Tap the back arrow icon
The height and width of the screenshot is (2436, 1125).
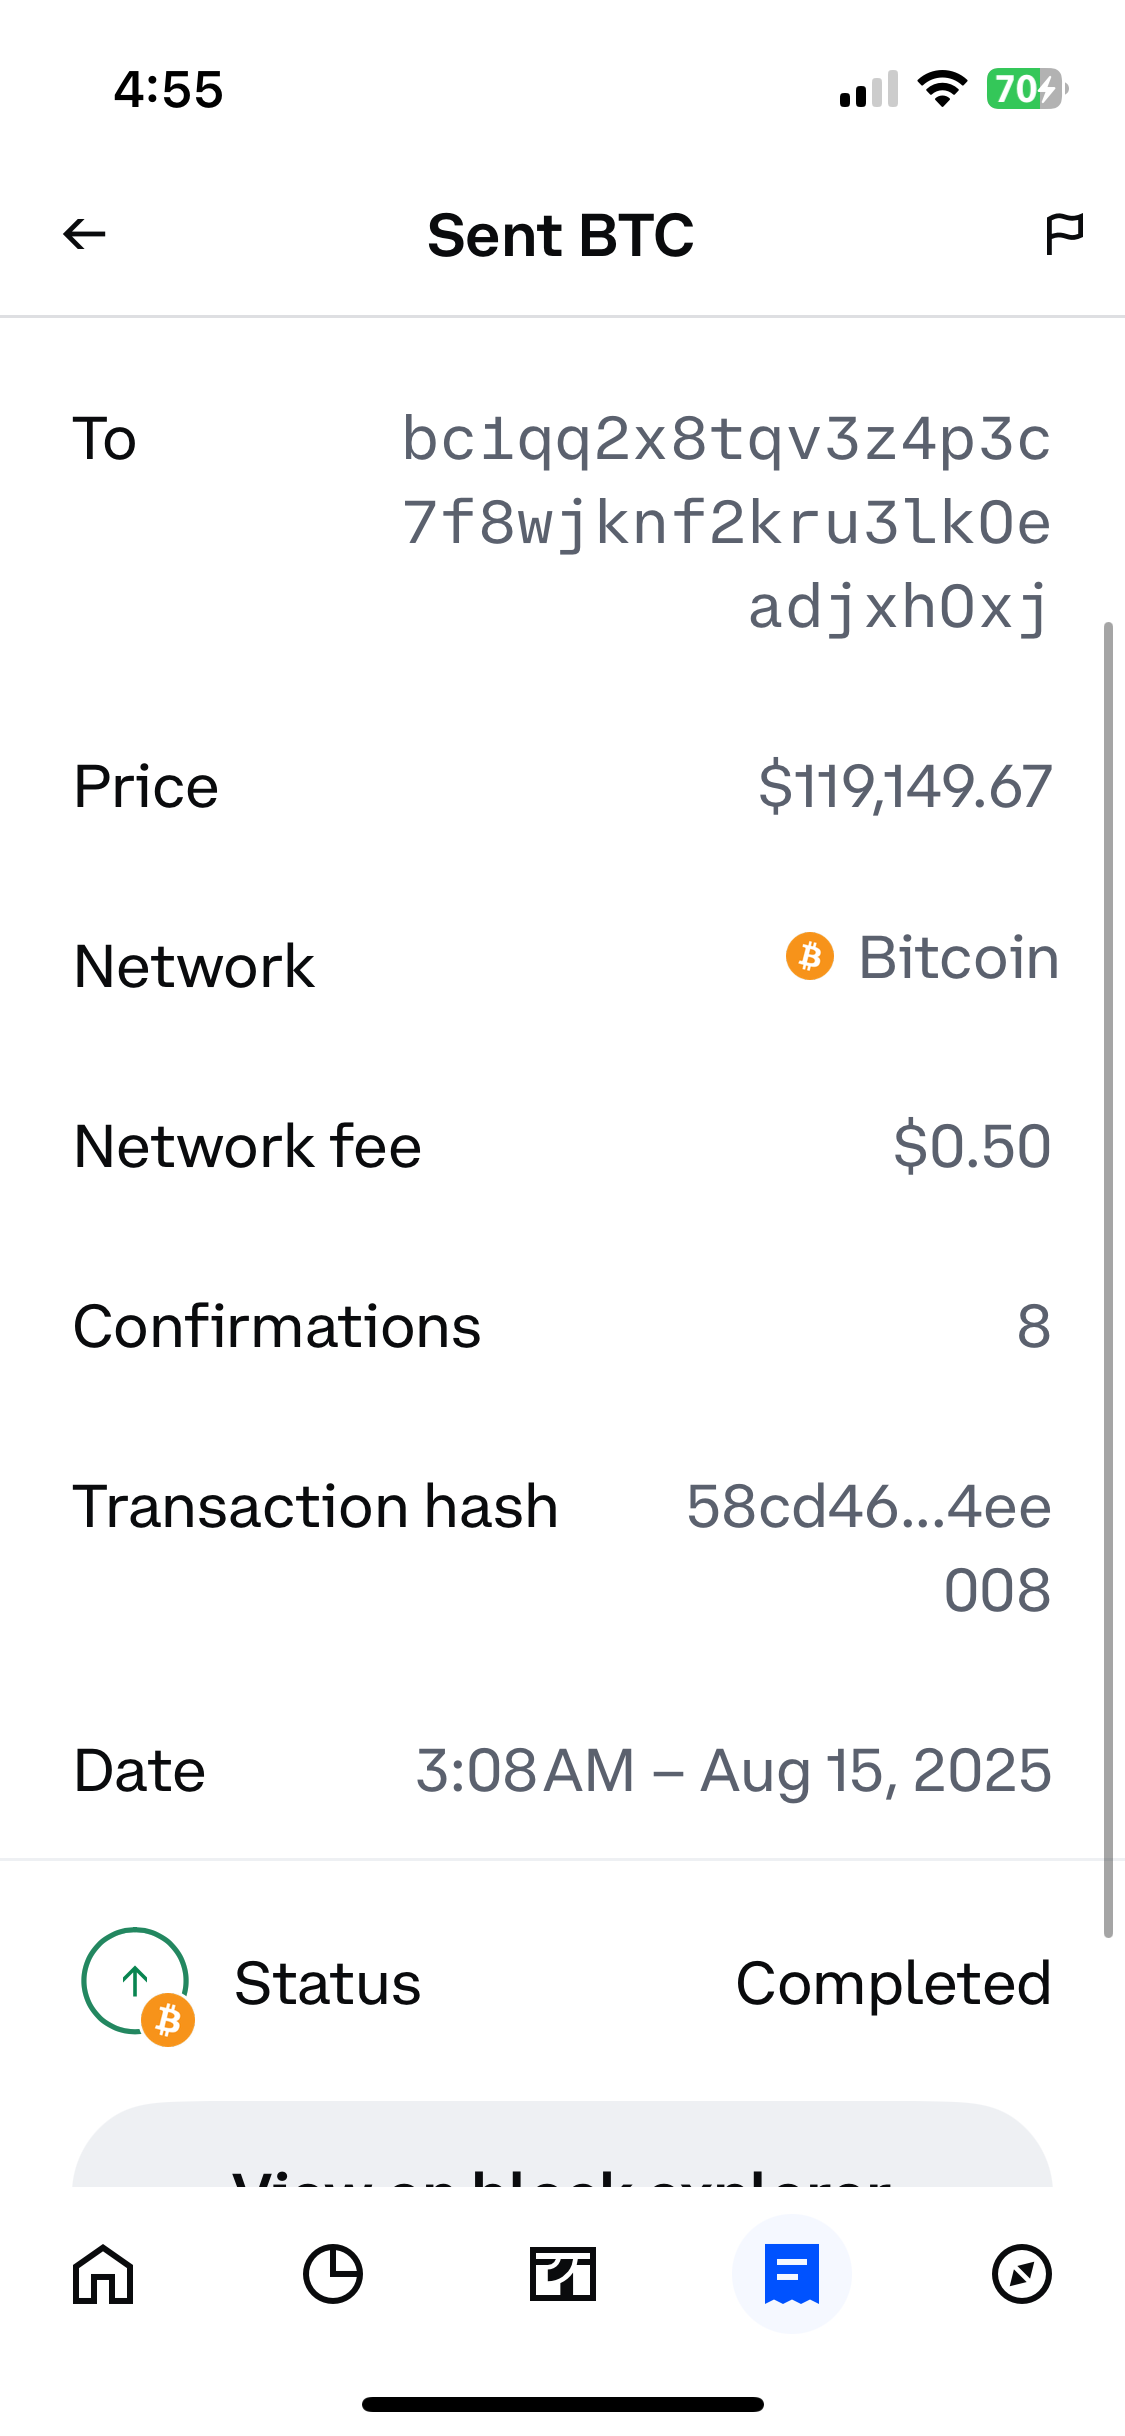point(84,235)
